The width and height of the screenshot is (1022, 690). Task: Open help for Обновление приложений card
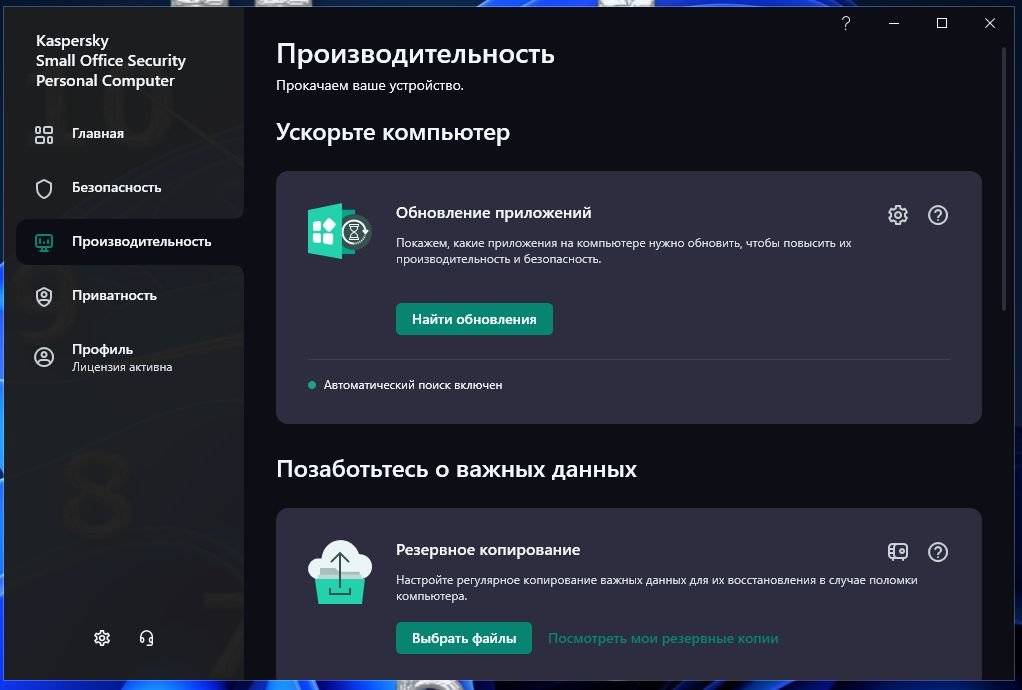click(x=937, y=215)
